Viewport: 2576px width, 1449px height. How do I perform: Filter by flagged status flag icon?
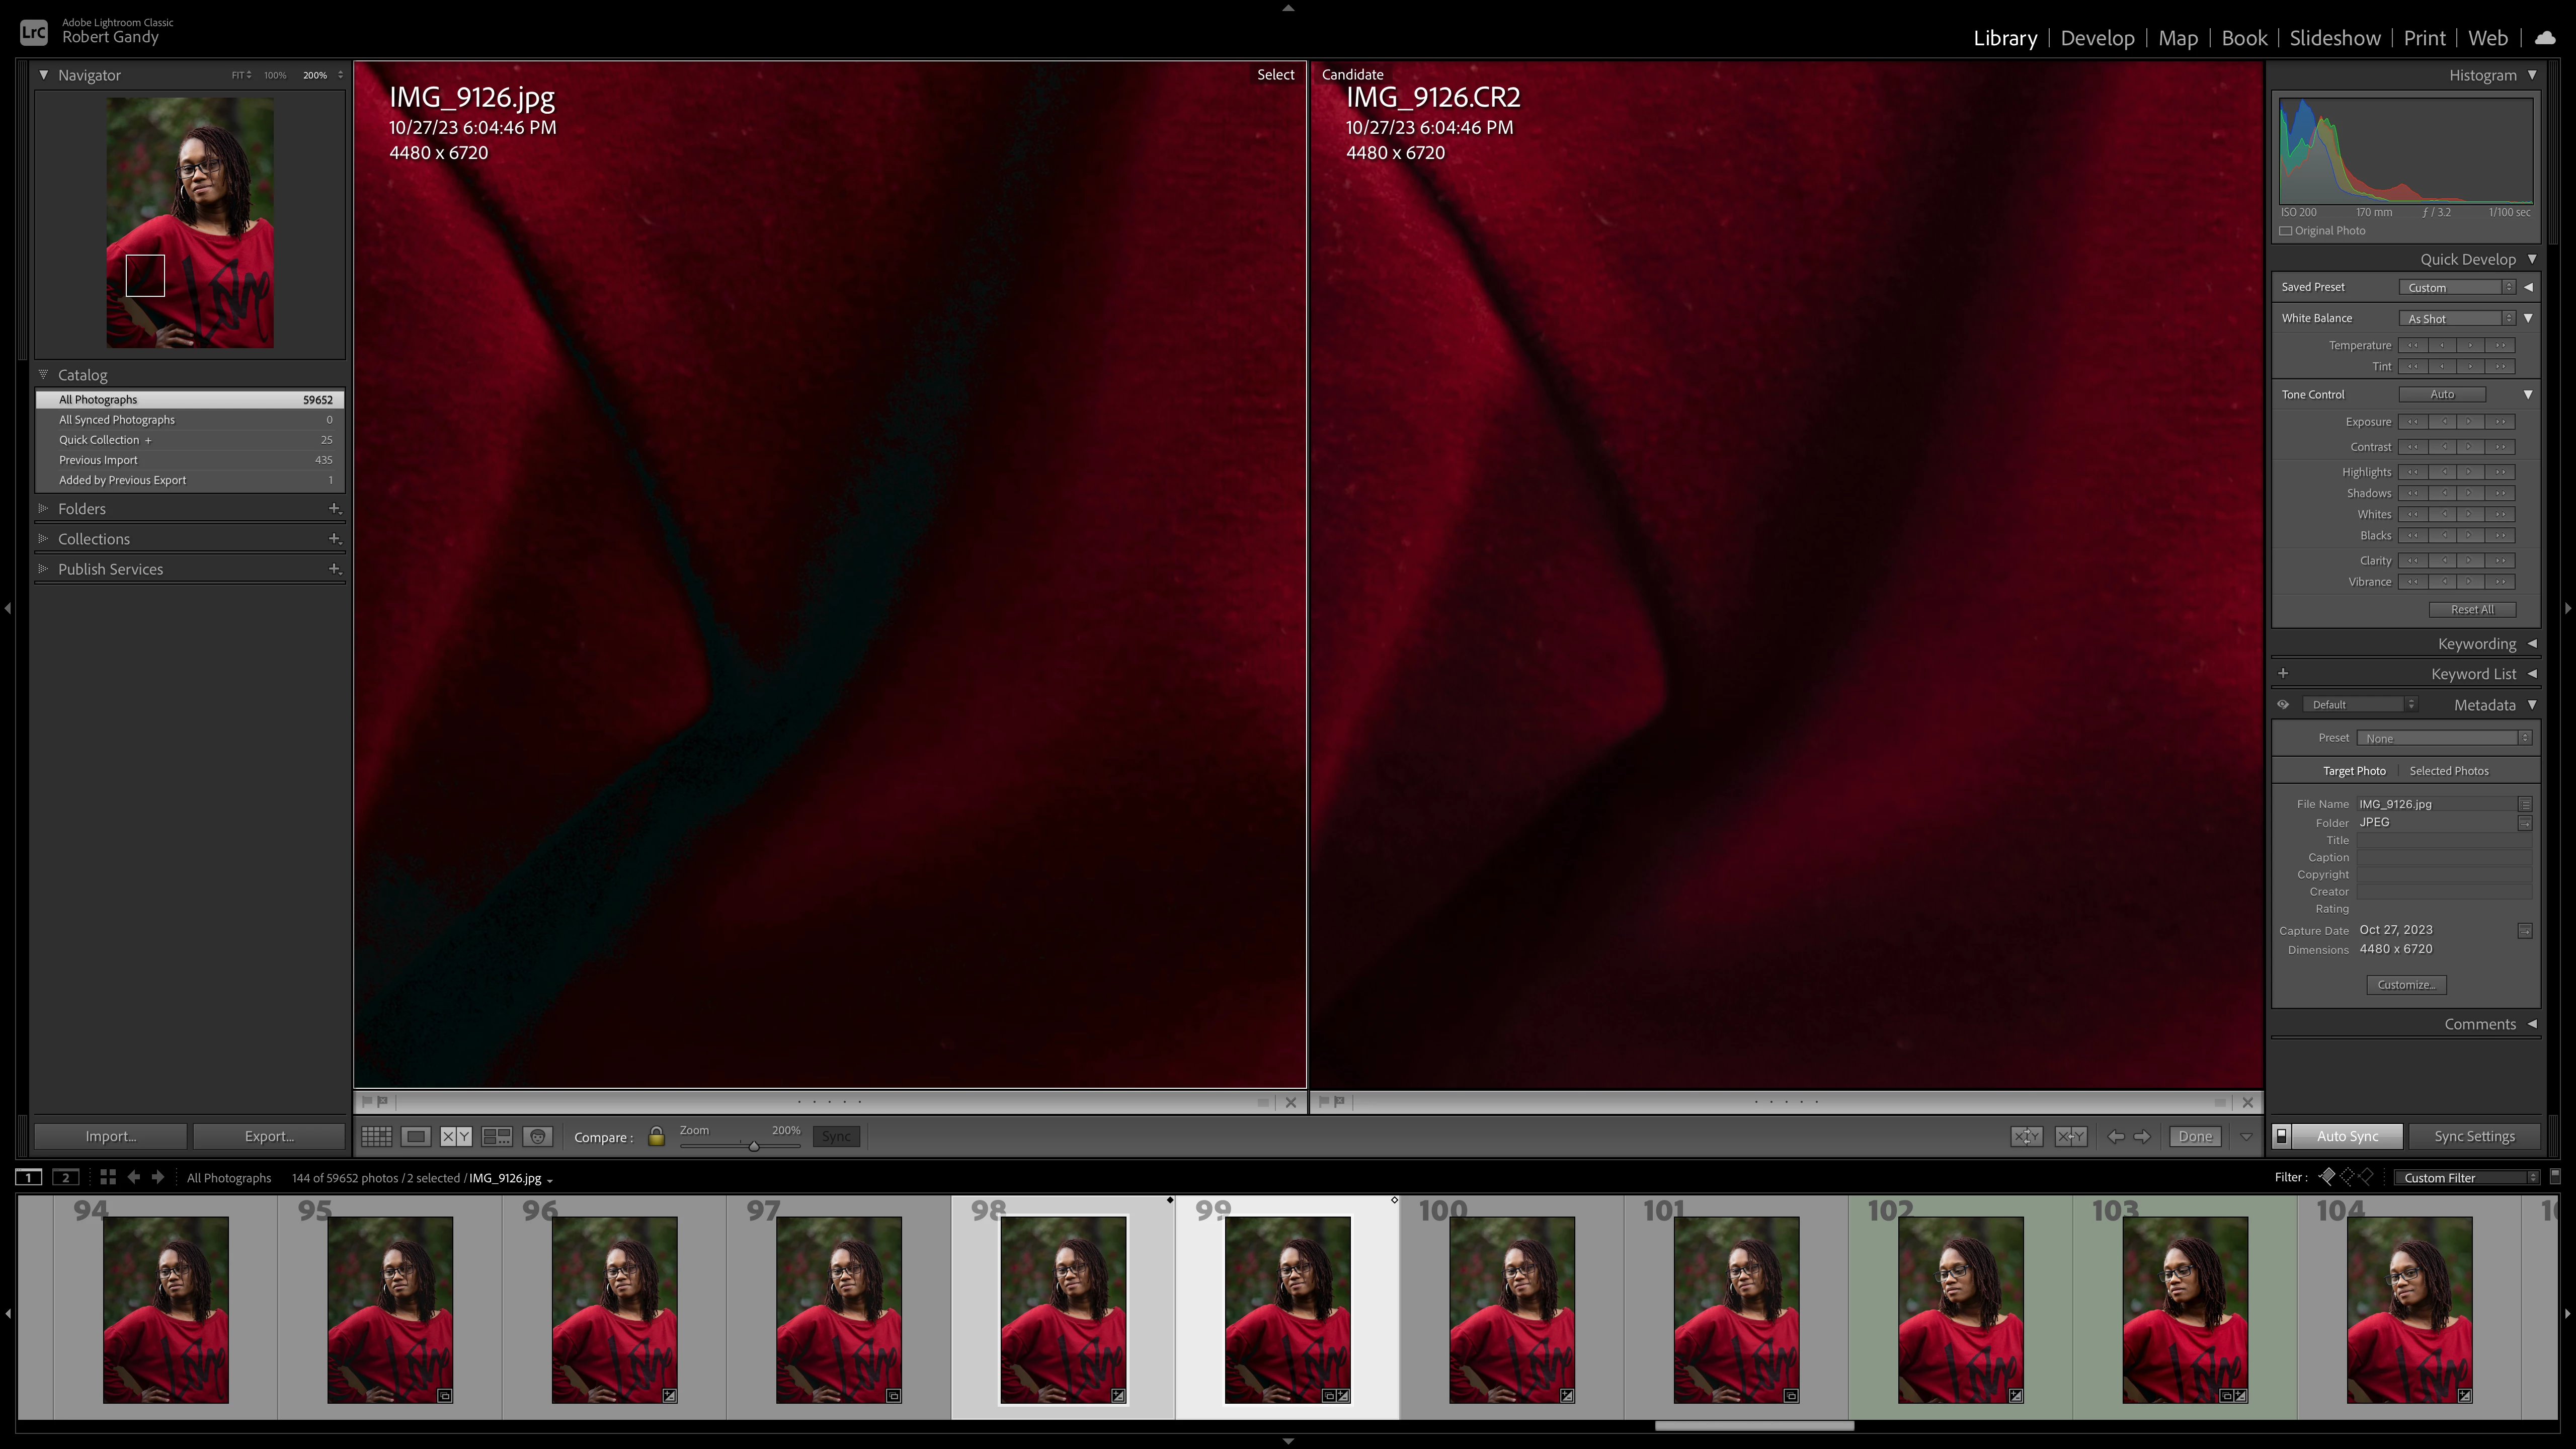[x=2328, y=1177]
